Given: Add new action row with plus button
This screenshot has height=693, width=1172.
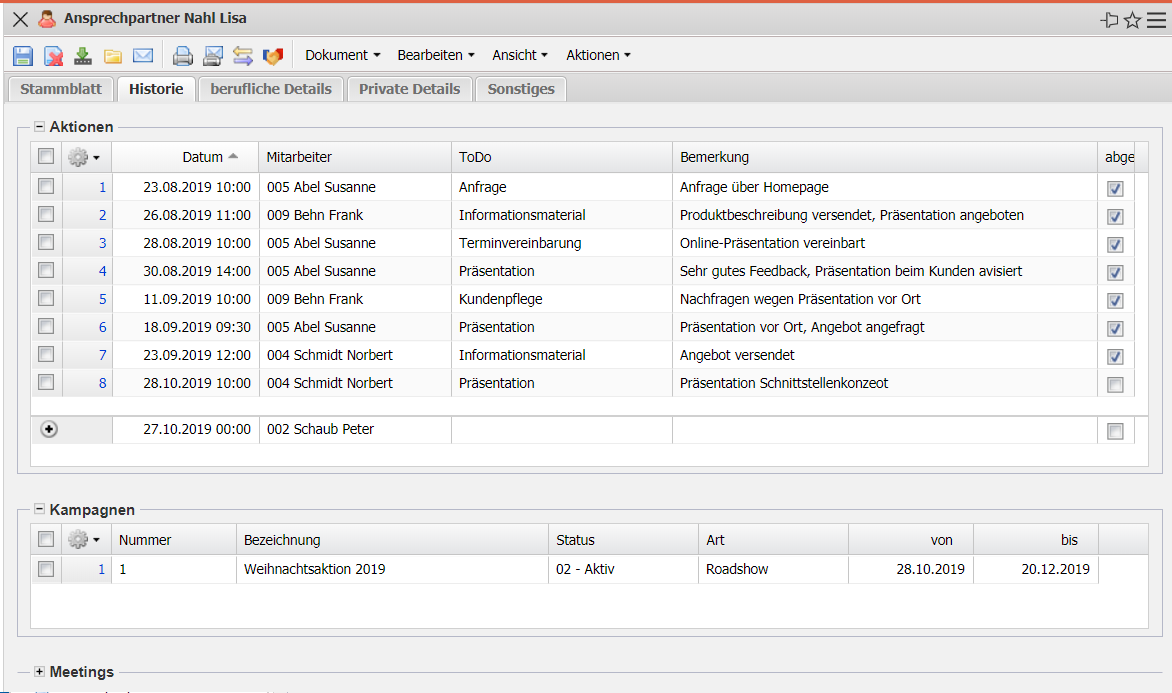Looking at the screenshot, I should pos(49,429).
